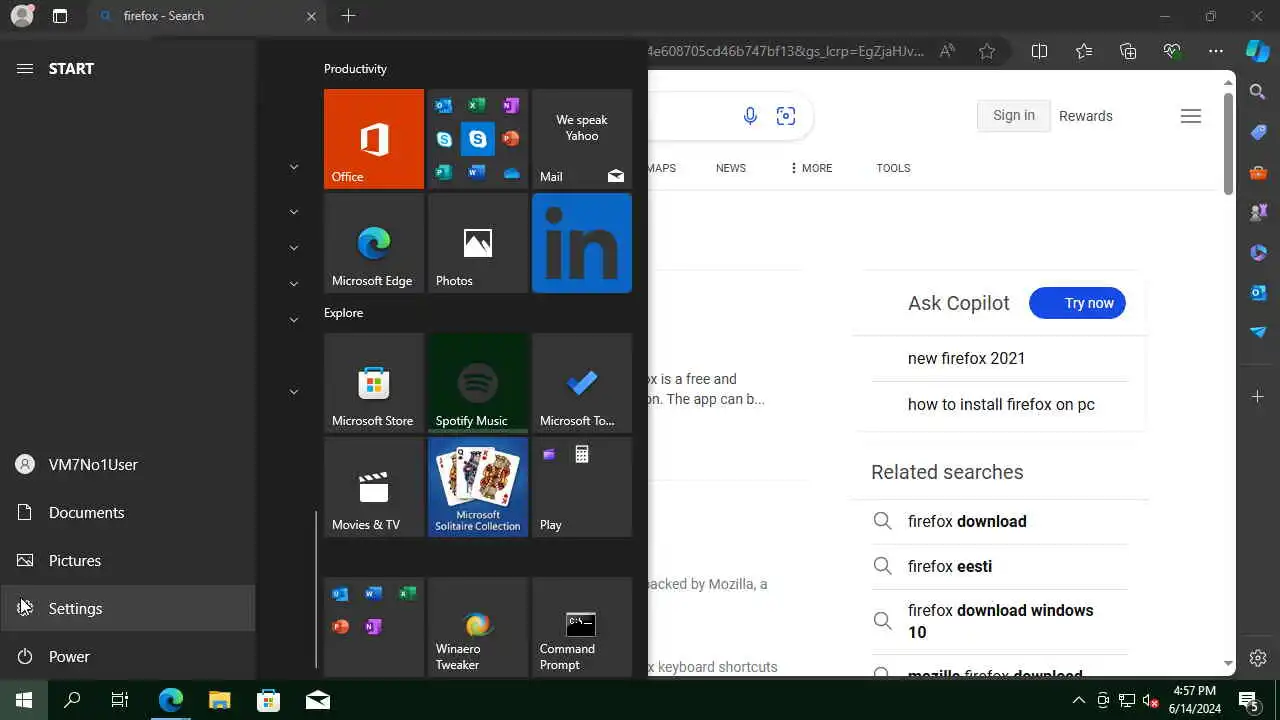Expand the START hamburger menu
Screen dimensions: 1280x720
(25, 68)
